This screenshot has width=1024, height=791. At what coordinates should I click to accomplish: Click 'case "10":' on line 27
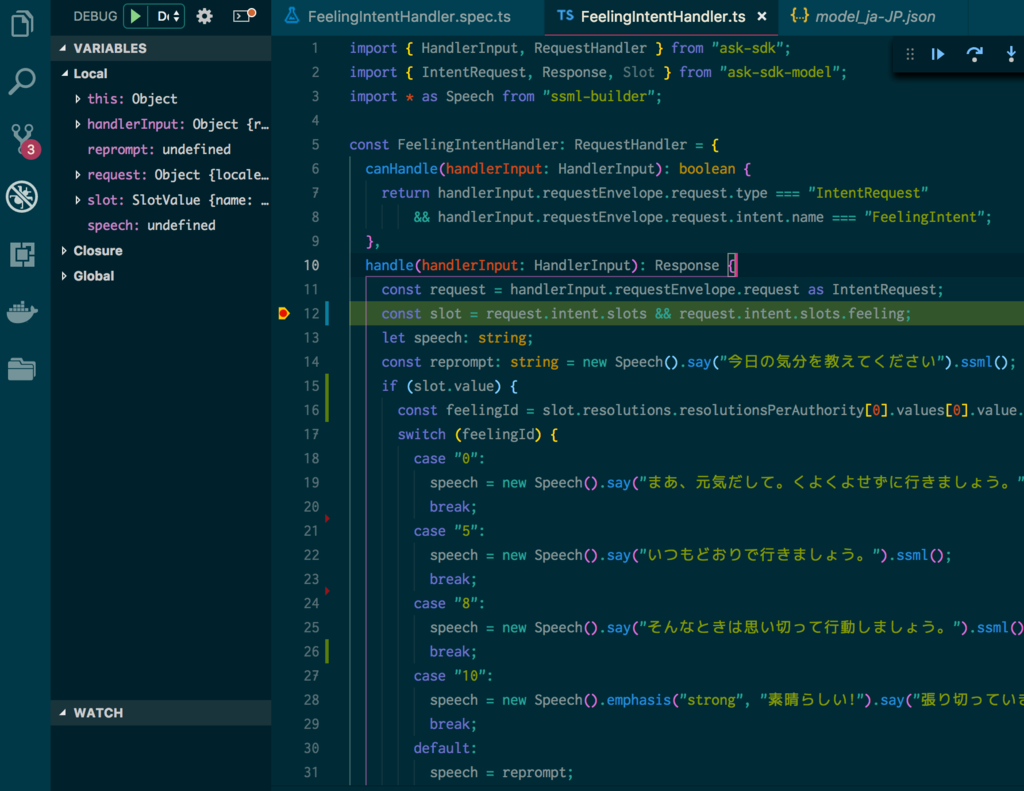click(x=453, y=676)
